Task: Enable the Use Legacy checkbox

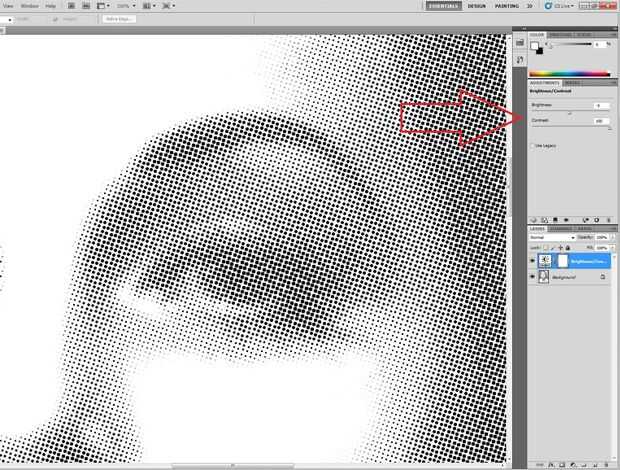Action: (532, 146)
